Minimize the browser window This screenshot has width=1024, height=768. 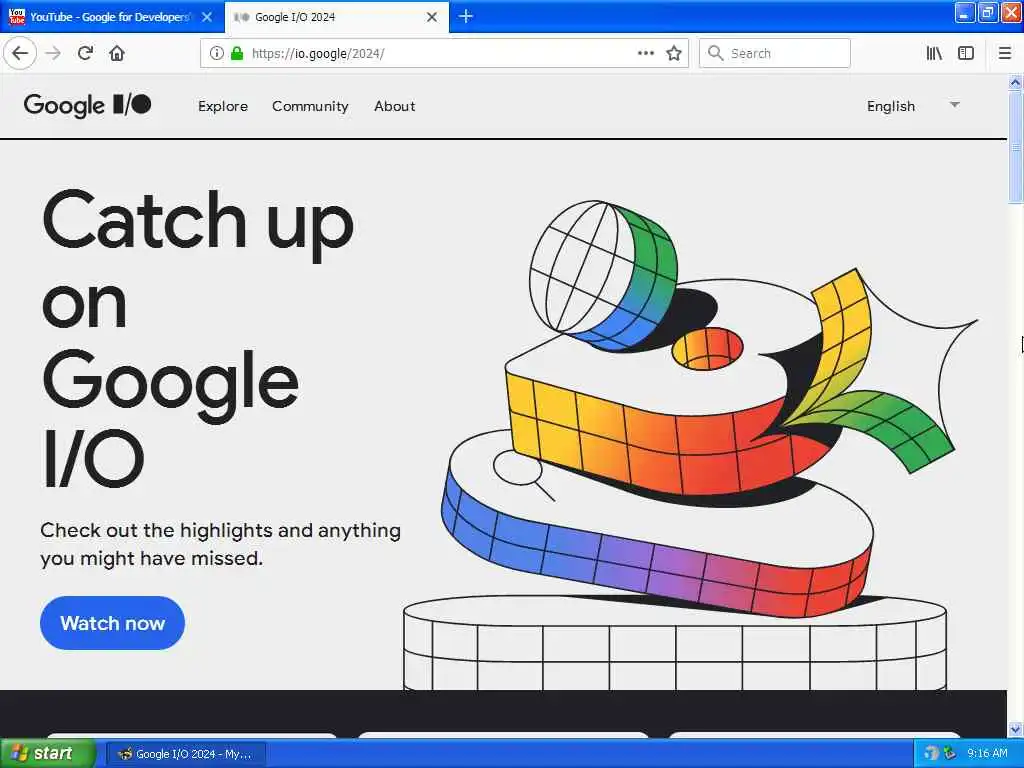click(x=965, y=13)
